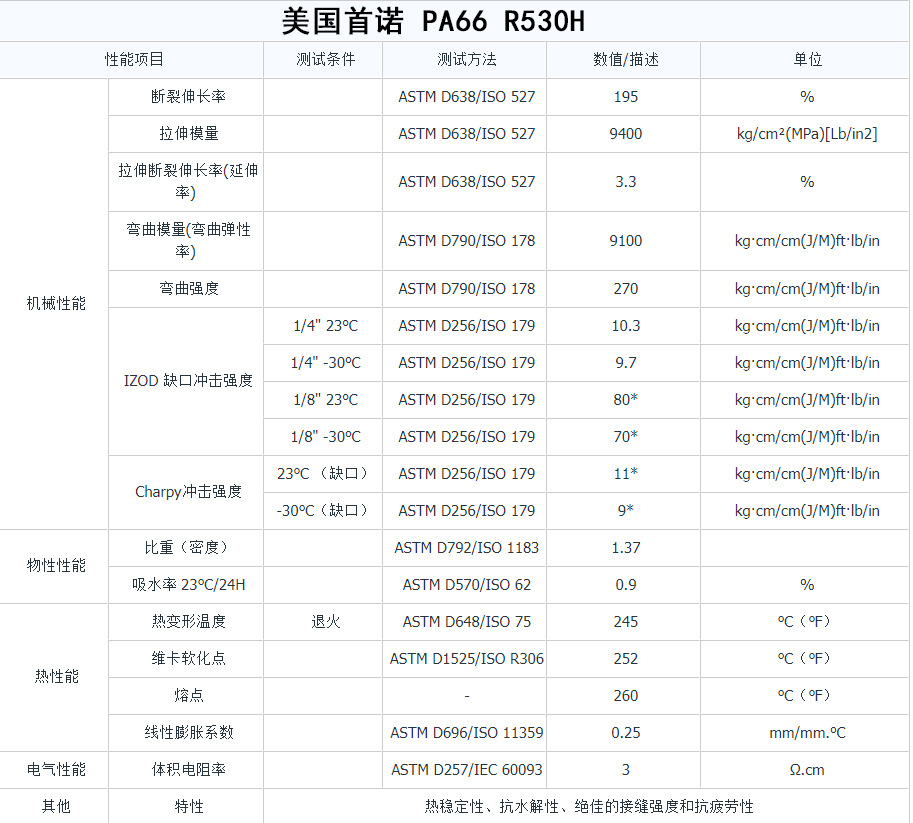Click the 维卡软化点 property cell
Screen dimensions: 913x823
[x=188, y=659]
